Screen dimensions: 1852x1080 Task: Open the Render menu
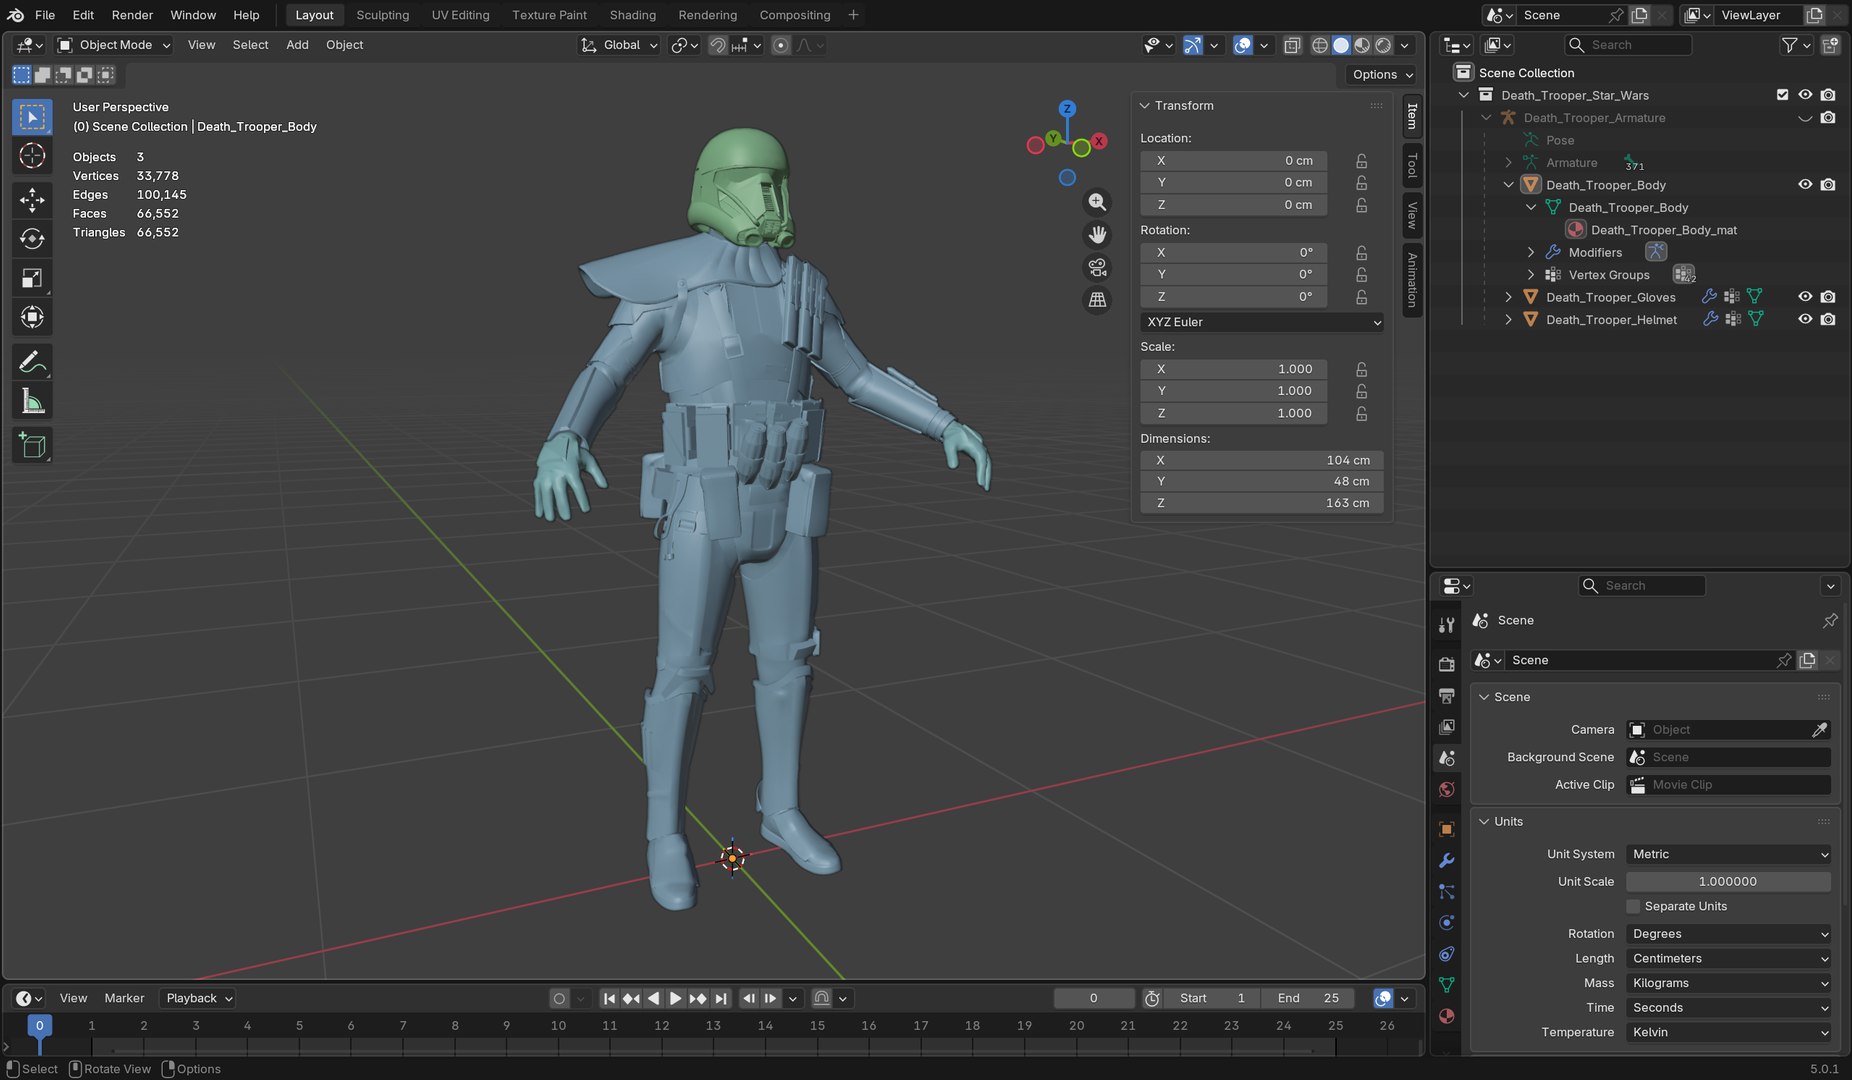point(132,15)
